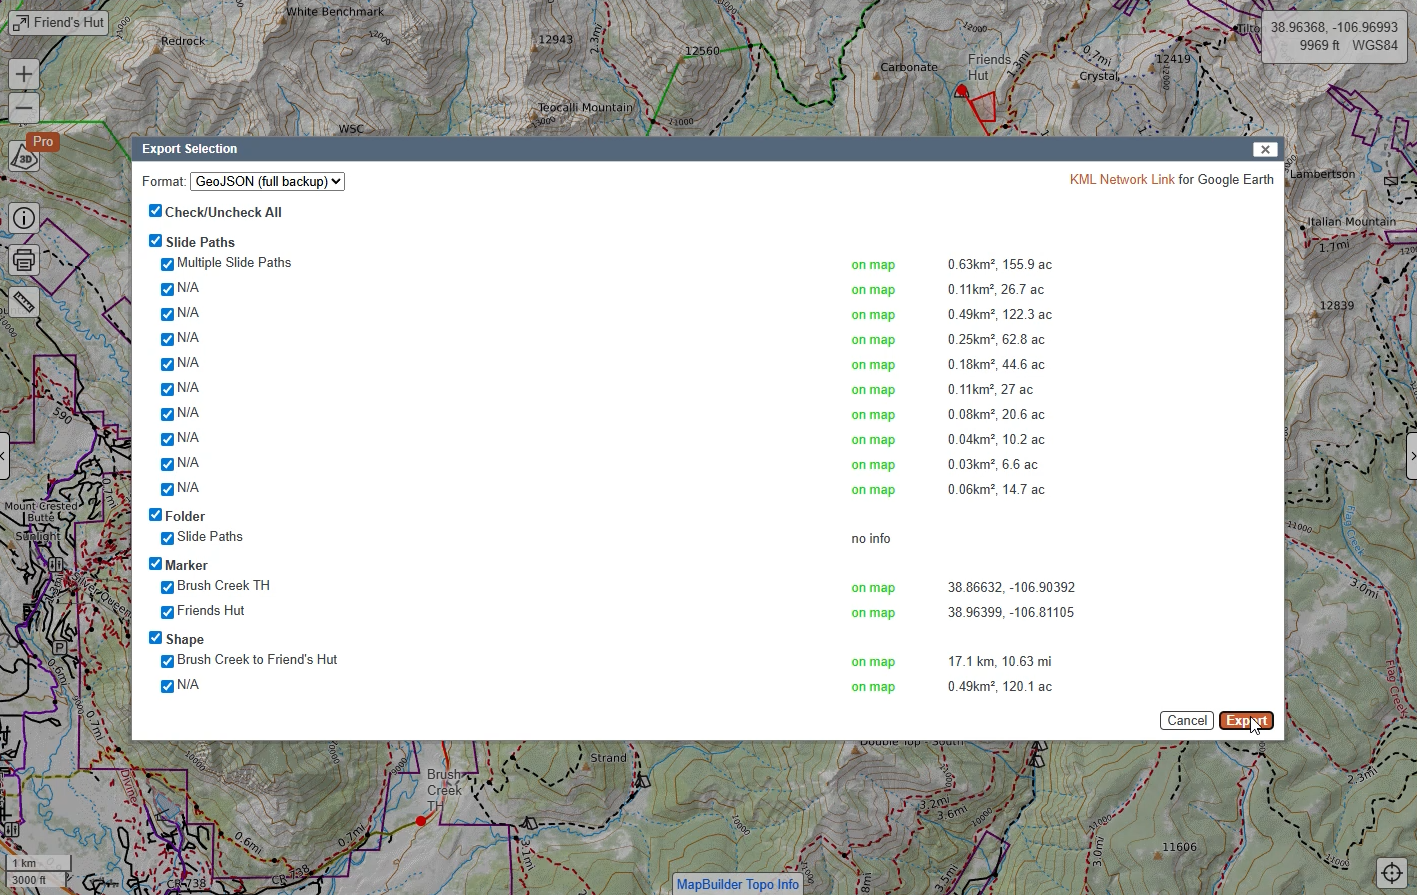Open the map info icon
1417x895 pixels.
(x=24, y=218)
